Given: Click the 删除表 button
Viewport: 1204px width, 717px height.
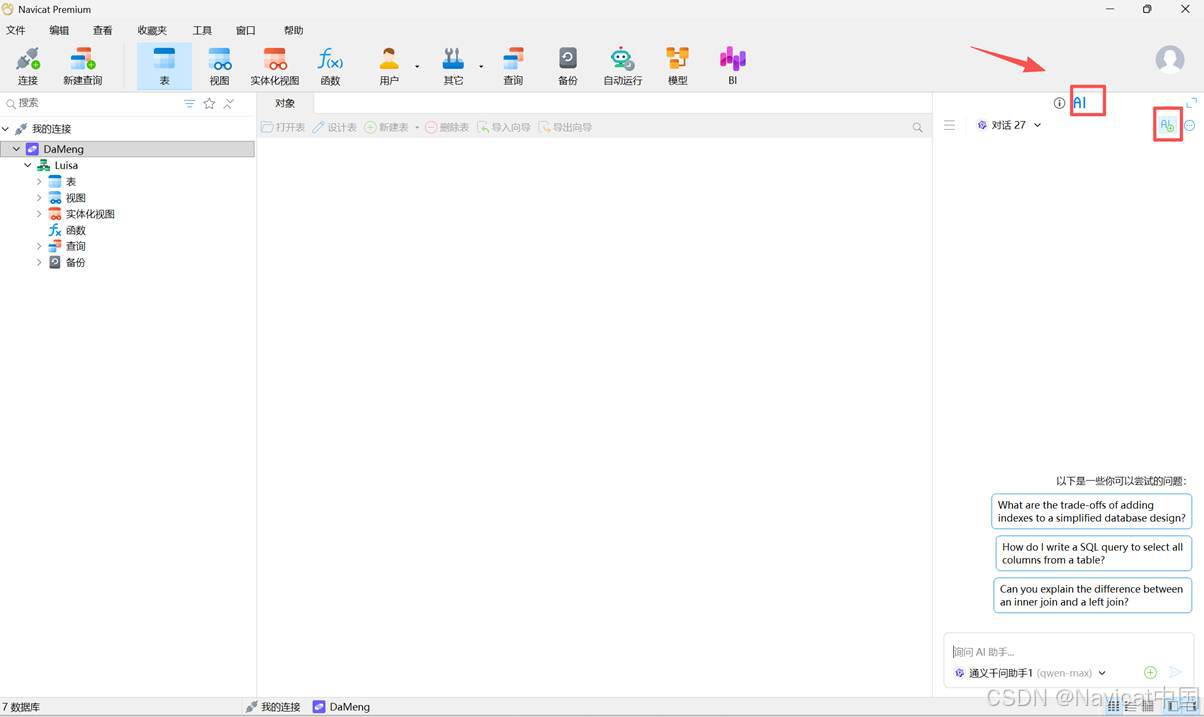Looking at the screenshot, I should [447, 127].
